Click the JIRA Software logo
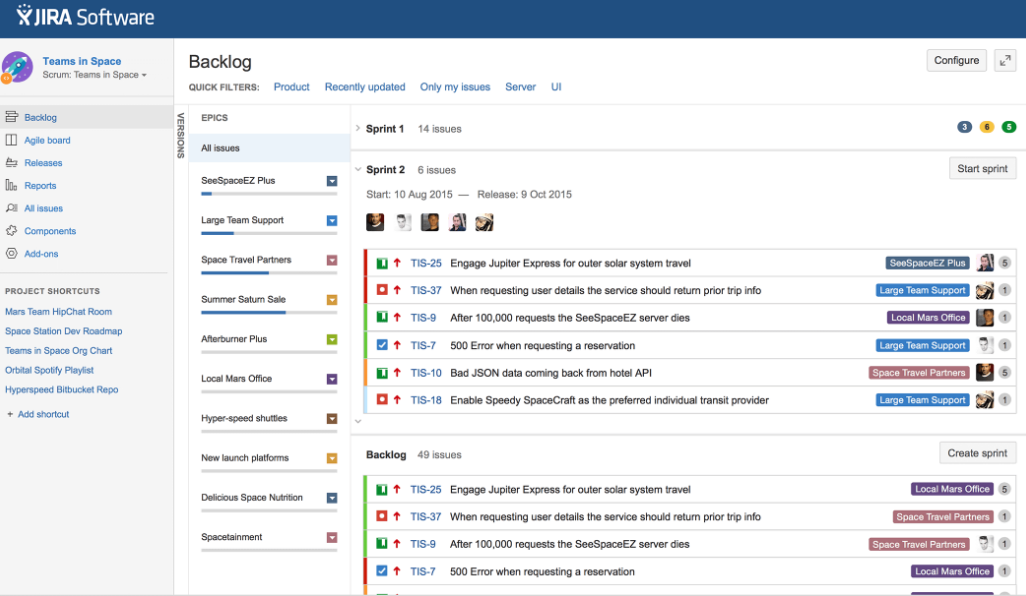 85,16
